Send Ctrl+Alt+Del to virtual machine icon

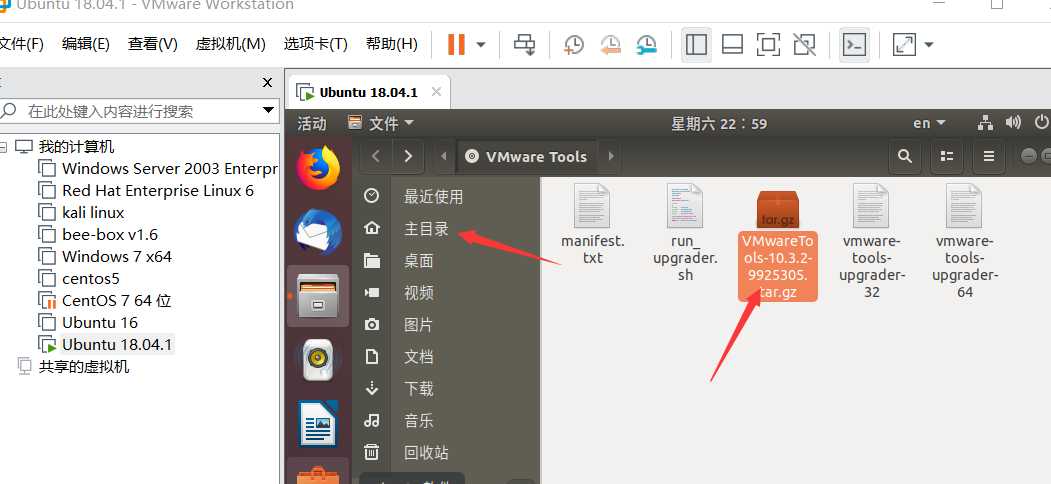tap(525, 45)
